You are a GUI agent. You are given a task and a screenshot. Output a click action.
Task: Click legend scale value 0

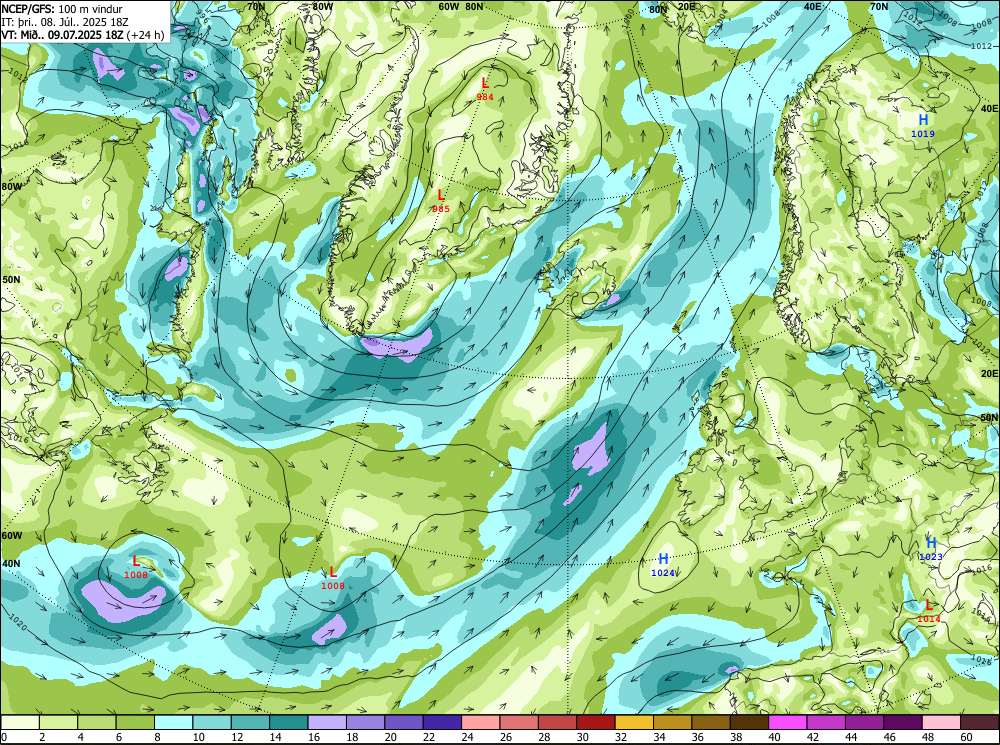(x=4, y=737)
